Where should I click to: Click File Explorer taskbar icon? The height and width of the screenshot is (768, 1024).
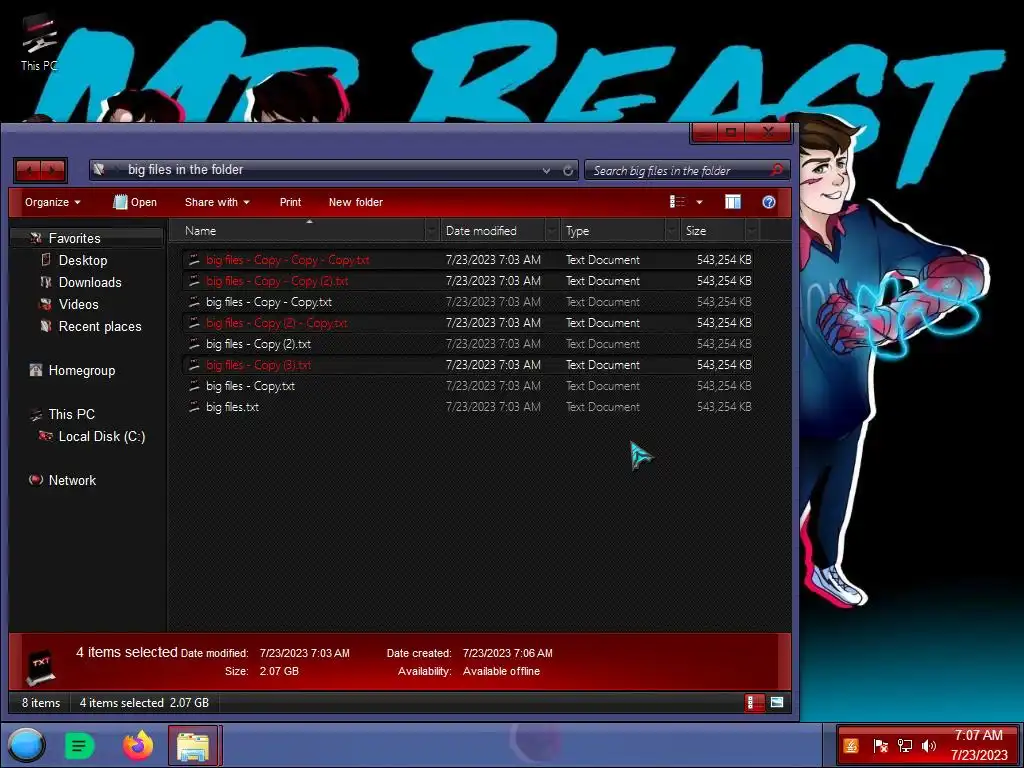click(193, 746)
